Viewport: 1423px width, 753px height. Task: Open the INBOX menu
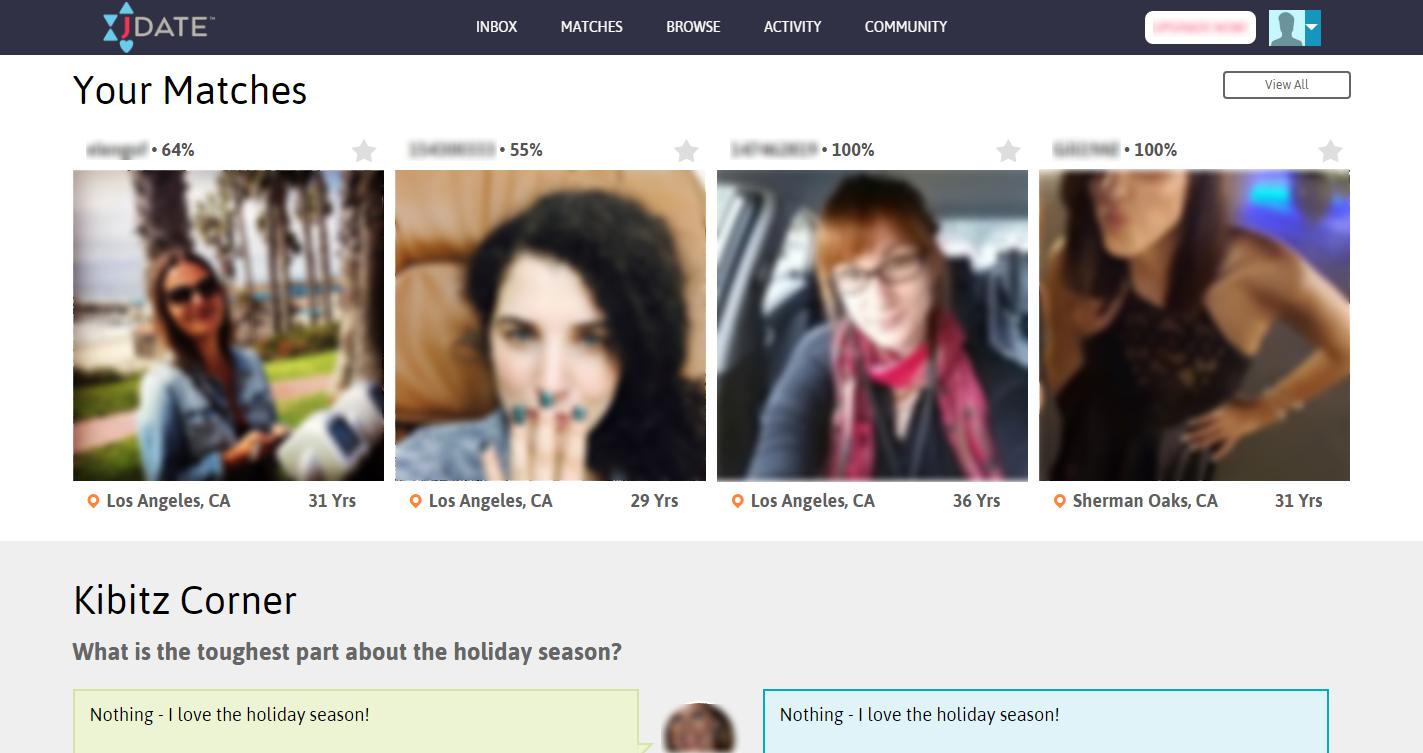[496, 27]
